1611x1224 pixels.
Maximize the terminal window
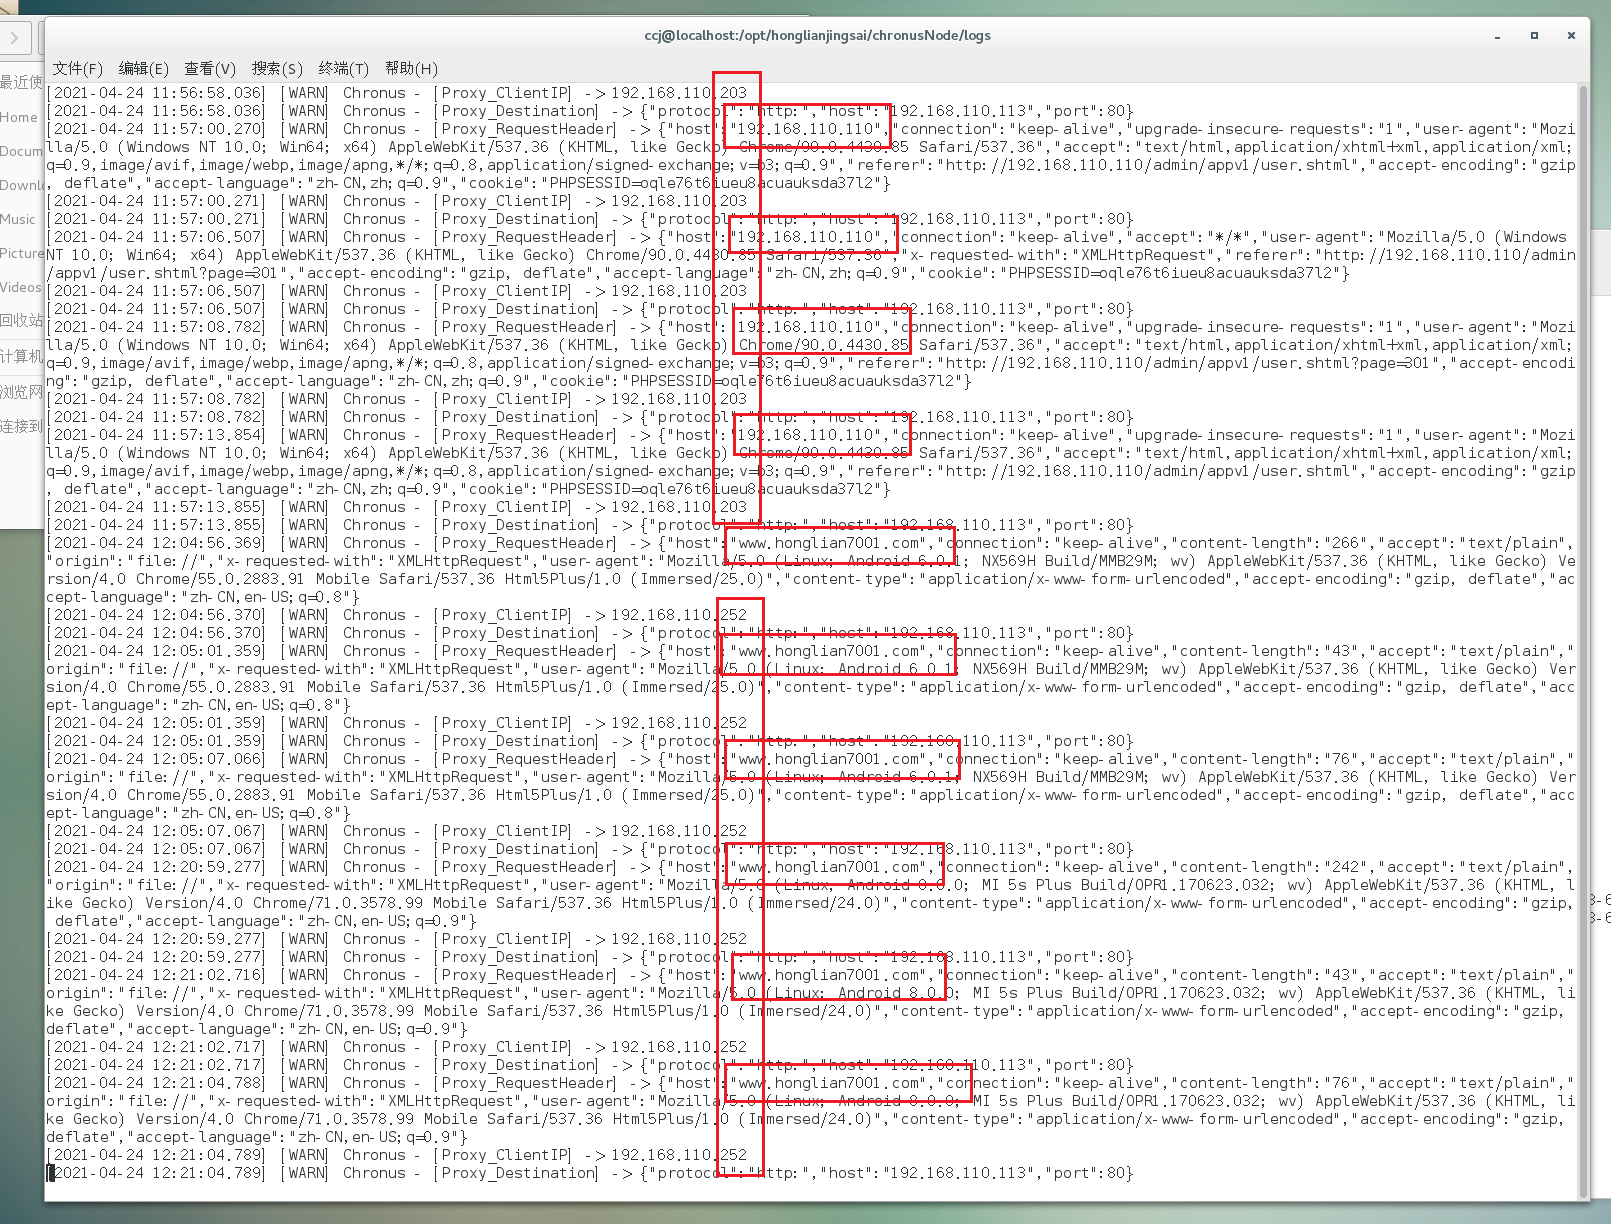click(x=1534, y=36)
